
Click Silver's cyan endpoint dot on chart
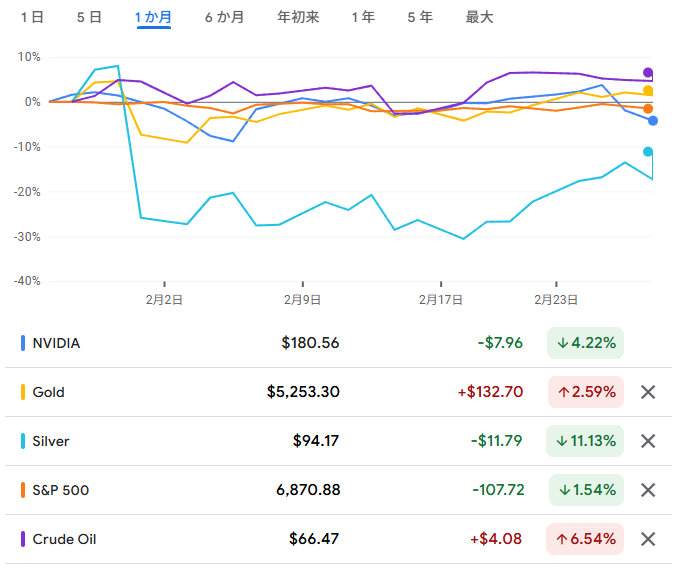pos(648,152)
